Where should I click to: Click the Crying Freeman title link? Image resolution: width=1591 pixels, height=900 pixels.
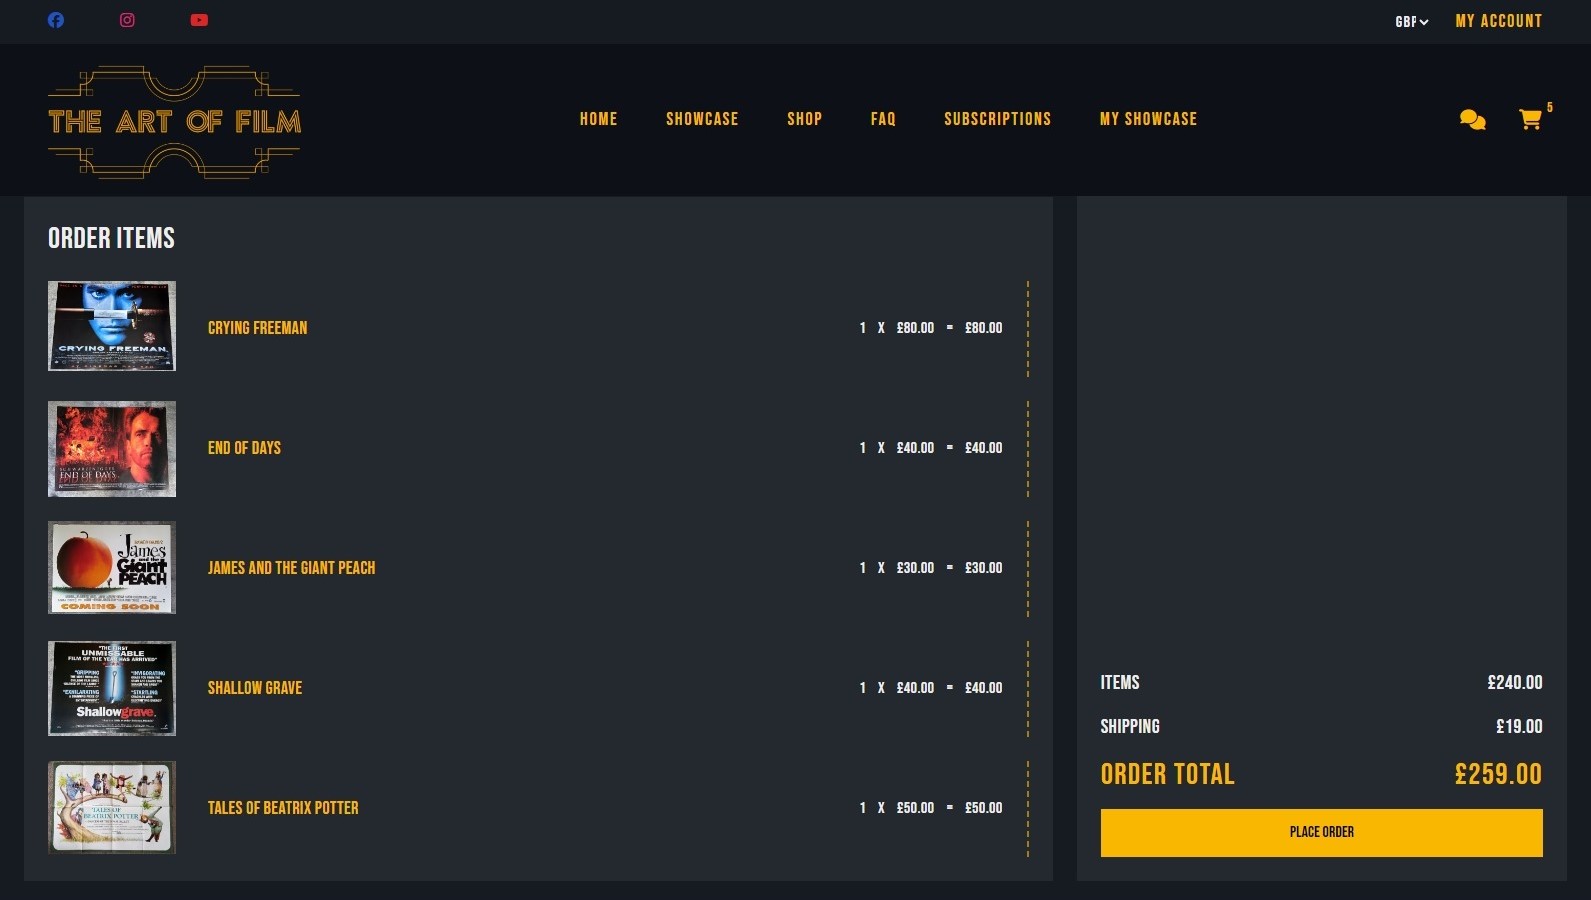pyautogui.click(x=257, y=328)
